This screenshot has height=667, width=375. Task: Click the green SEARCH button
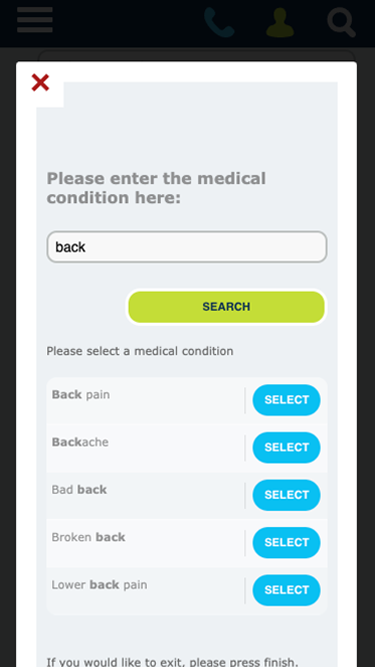click(x=226, y=307)
